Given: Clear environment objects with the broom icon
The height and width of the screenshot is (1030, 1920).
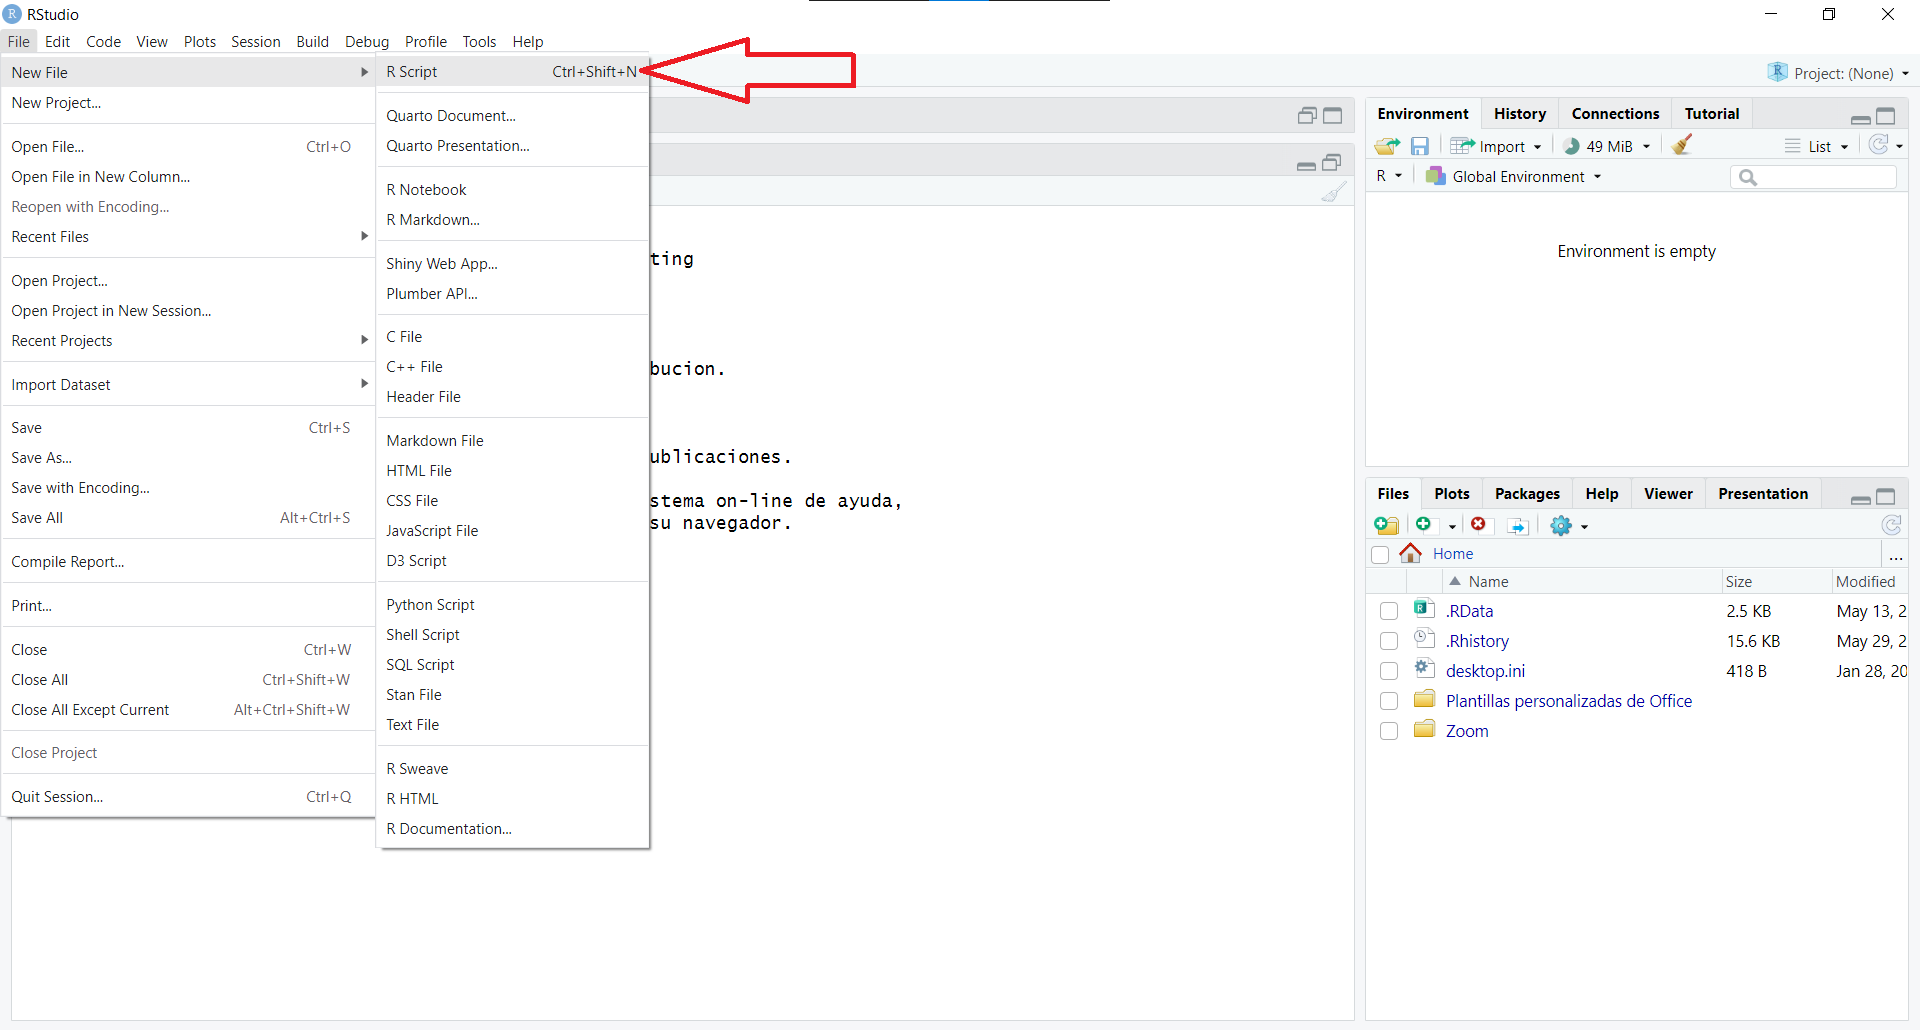Looking at the screenshot, I should pos(1682,145).
